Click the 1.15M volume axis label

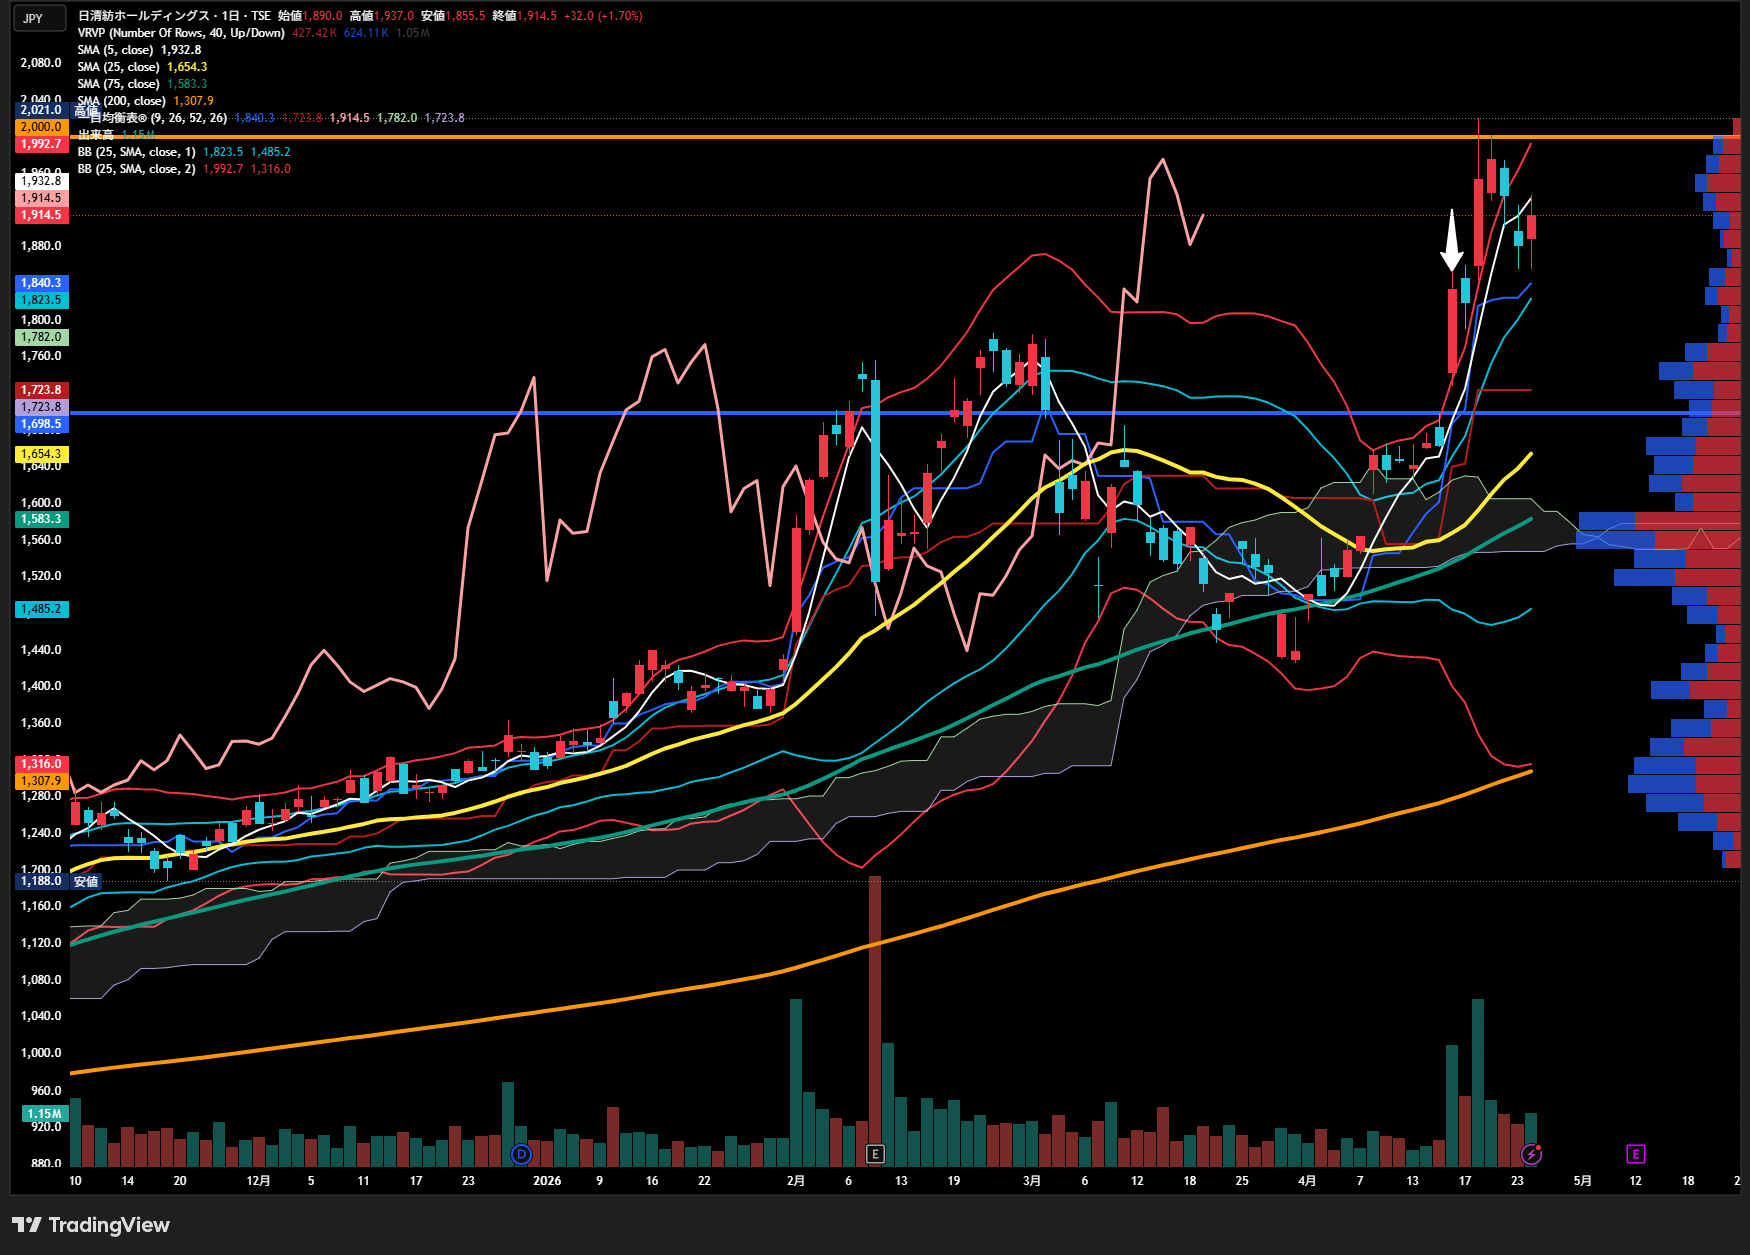click(44, 1113)
